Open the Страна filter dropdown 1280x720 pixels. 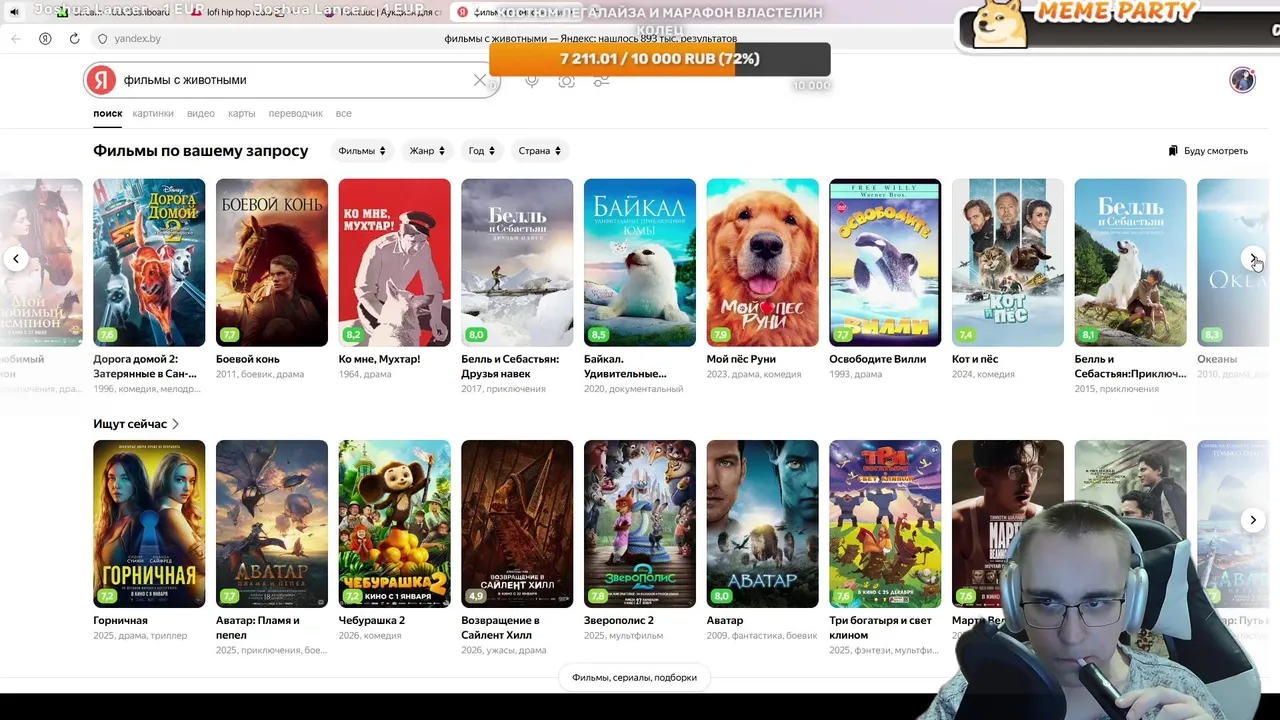pyautogui.click(x=540, y=151)
